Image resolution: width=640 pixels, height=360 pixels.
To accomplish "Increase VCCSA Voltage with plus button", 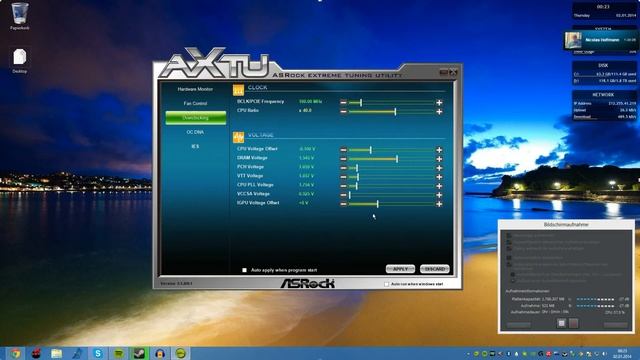I will [x=439, y=195].
